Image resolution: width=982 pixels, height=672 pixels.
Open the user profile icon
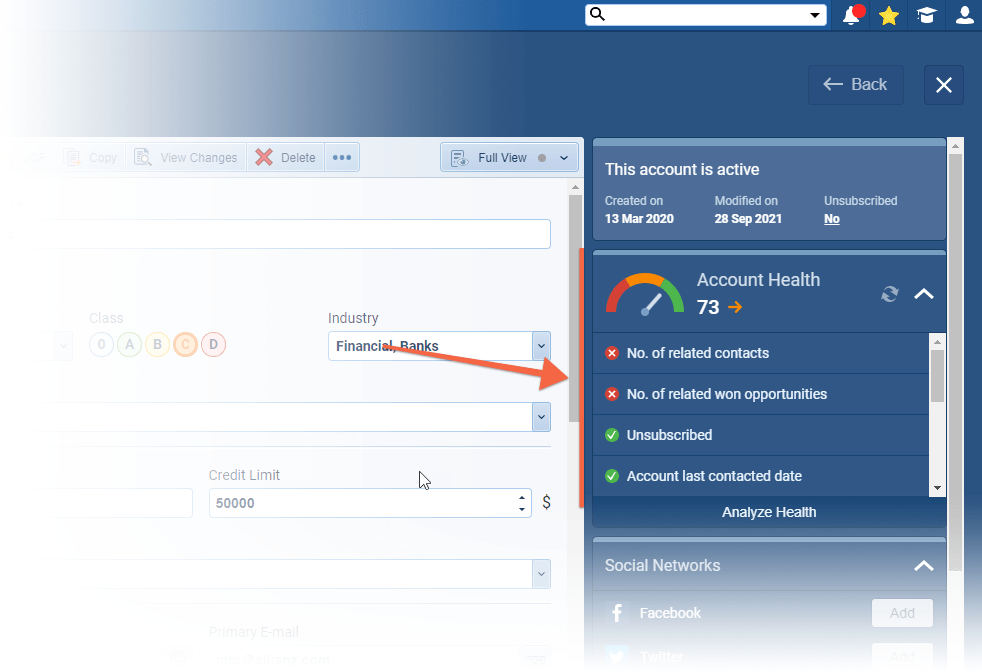(x=963, y=15)
